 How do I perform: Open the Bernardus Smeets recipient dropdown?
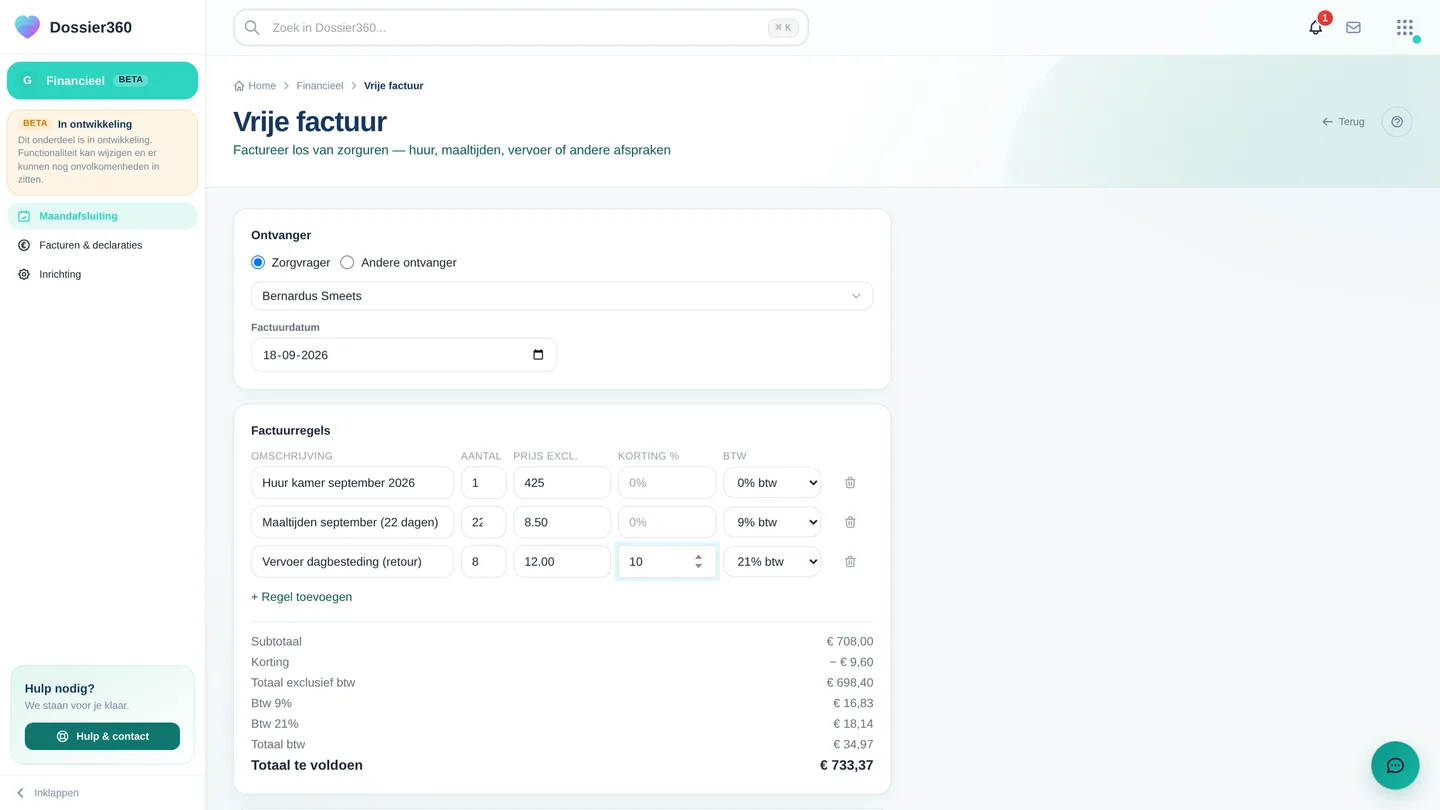tap(562, 296)
